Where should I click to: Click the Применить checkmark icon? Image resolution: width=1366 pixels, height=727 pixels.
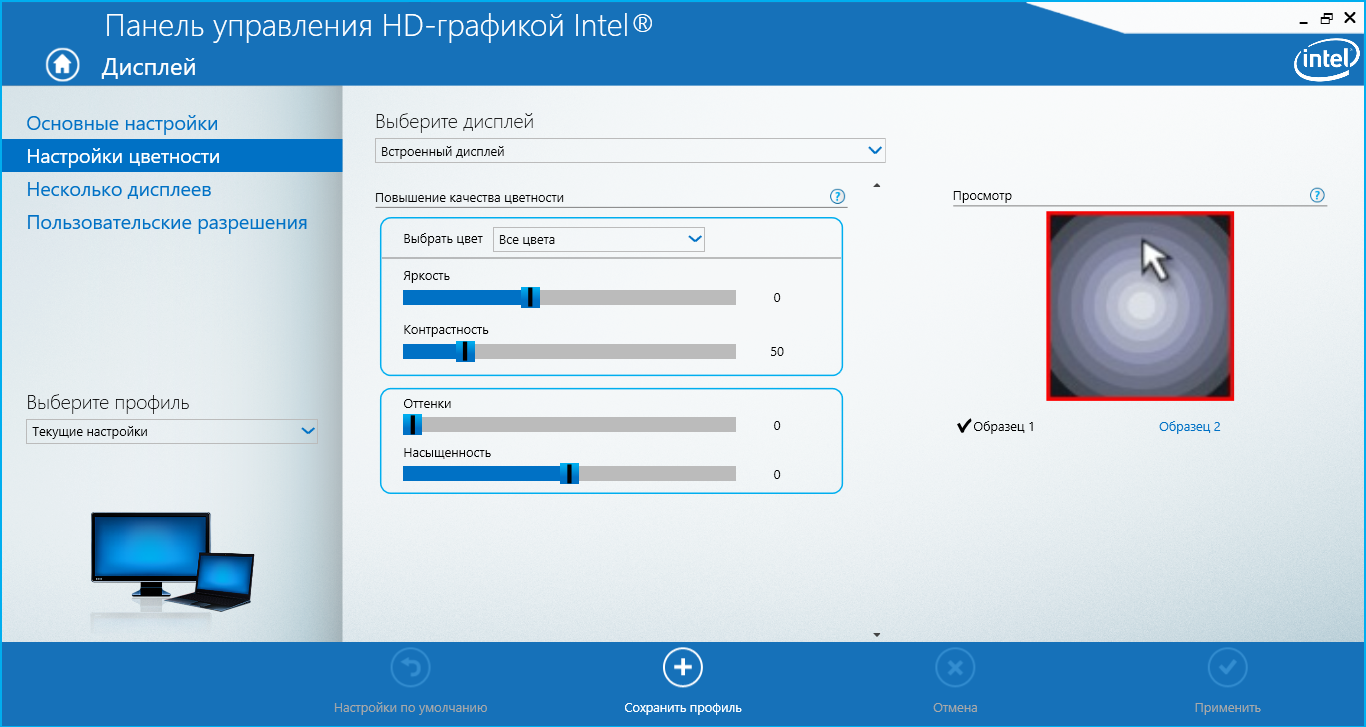point(1227,667)
